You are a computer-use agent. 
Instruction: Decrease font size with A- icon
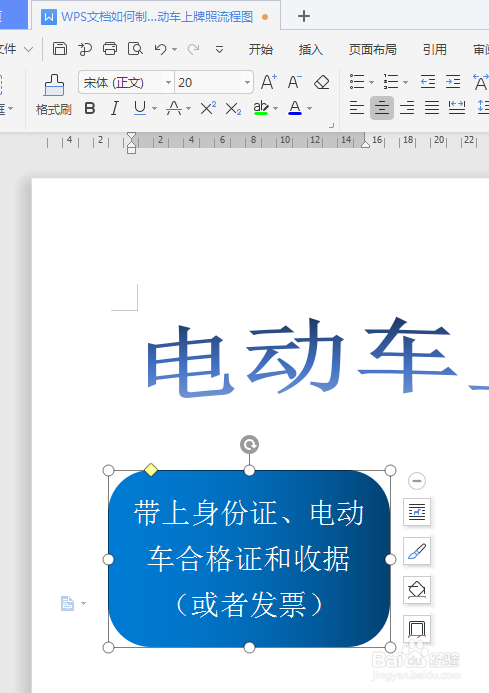pyautogui.click(x=294, y=82)
